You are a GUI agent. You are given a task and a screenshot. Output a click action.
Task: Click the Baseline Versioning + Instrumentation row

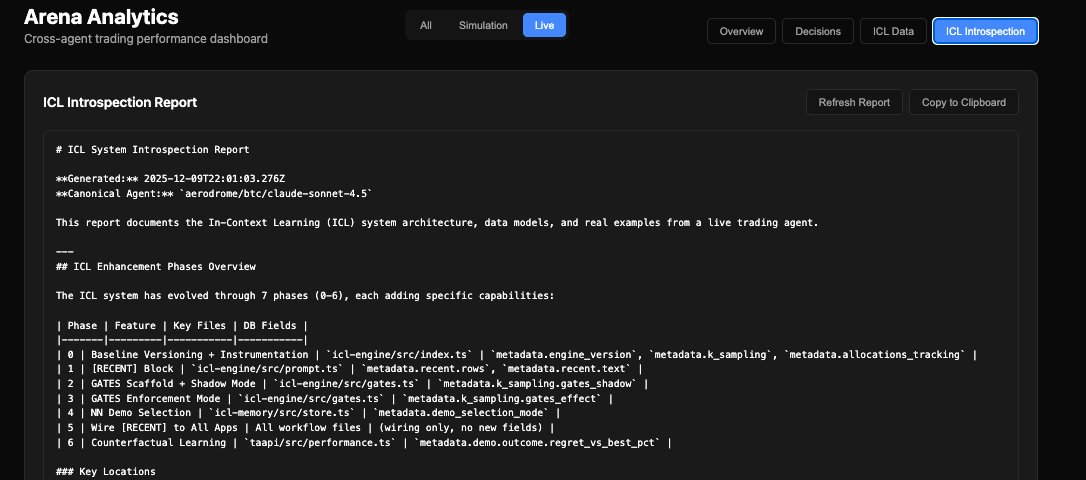coord(517,355)
